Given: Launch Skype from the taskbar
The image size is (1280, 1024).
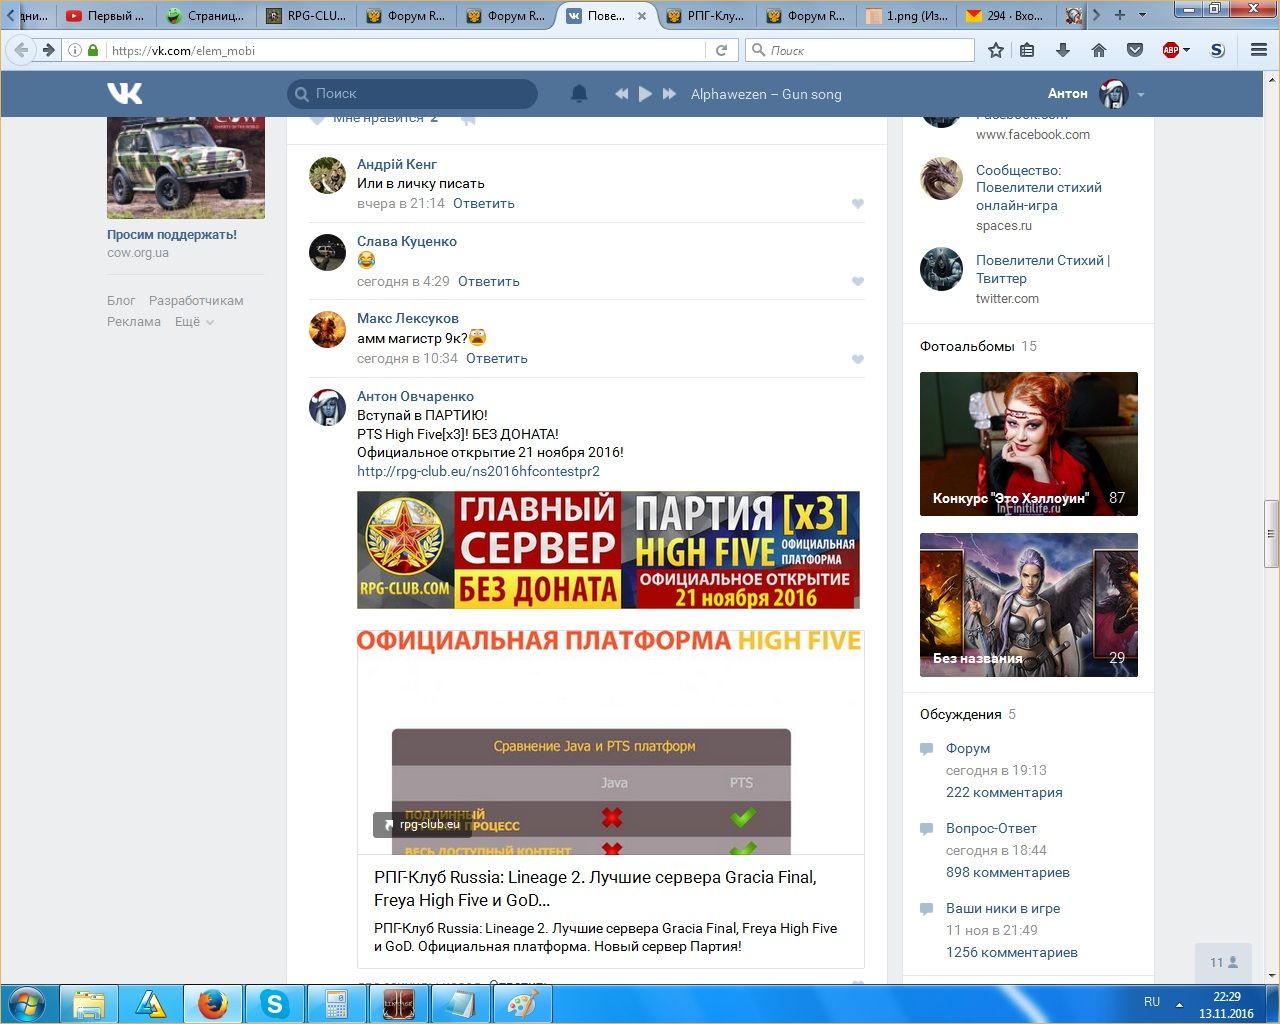Looking at the screenshot, I should [x=274, y=1004].
